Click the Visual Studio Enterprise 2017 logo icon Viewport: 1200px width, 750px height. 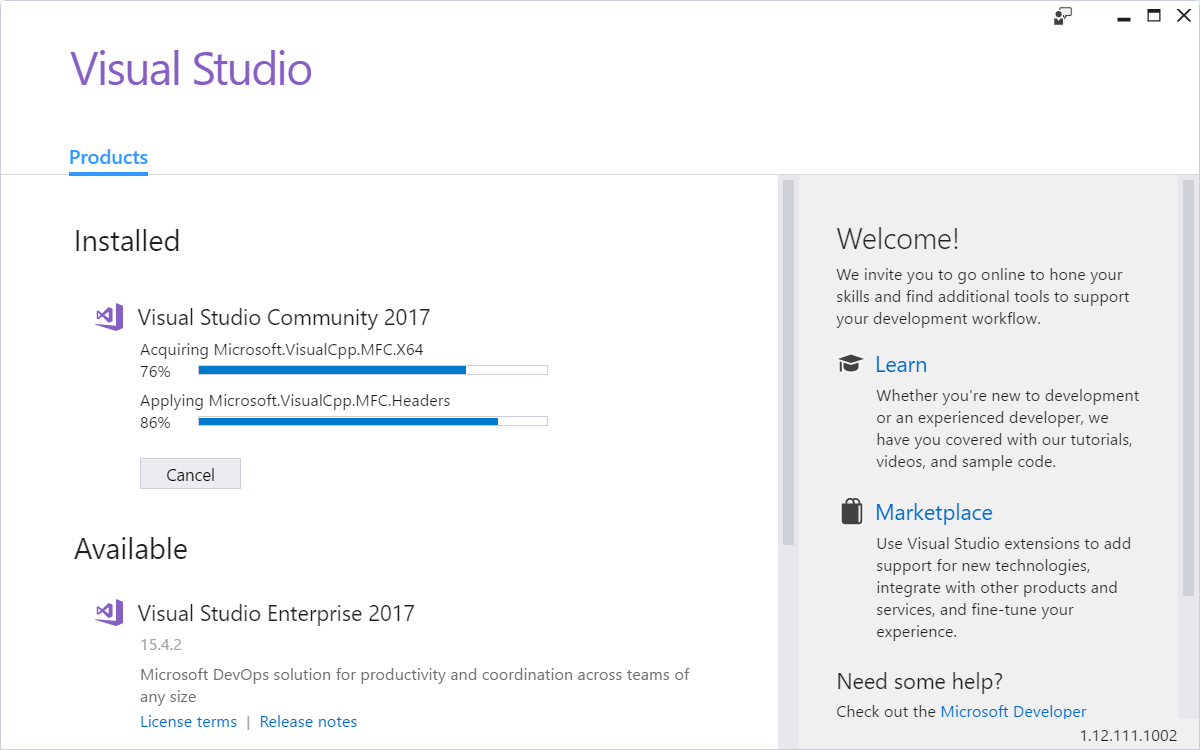(109, 613)
